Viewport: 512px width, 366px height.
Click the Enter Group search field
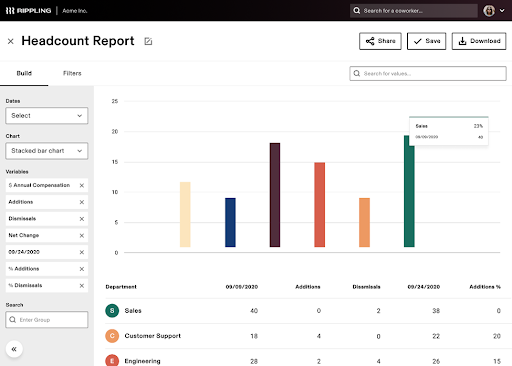tap(47, 320)
